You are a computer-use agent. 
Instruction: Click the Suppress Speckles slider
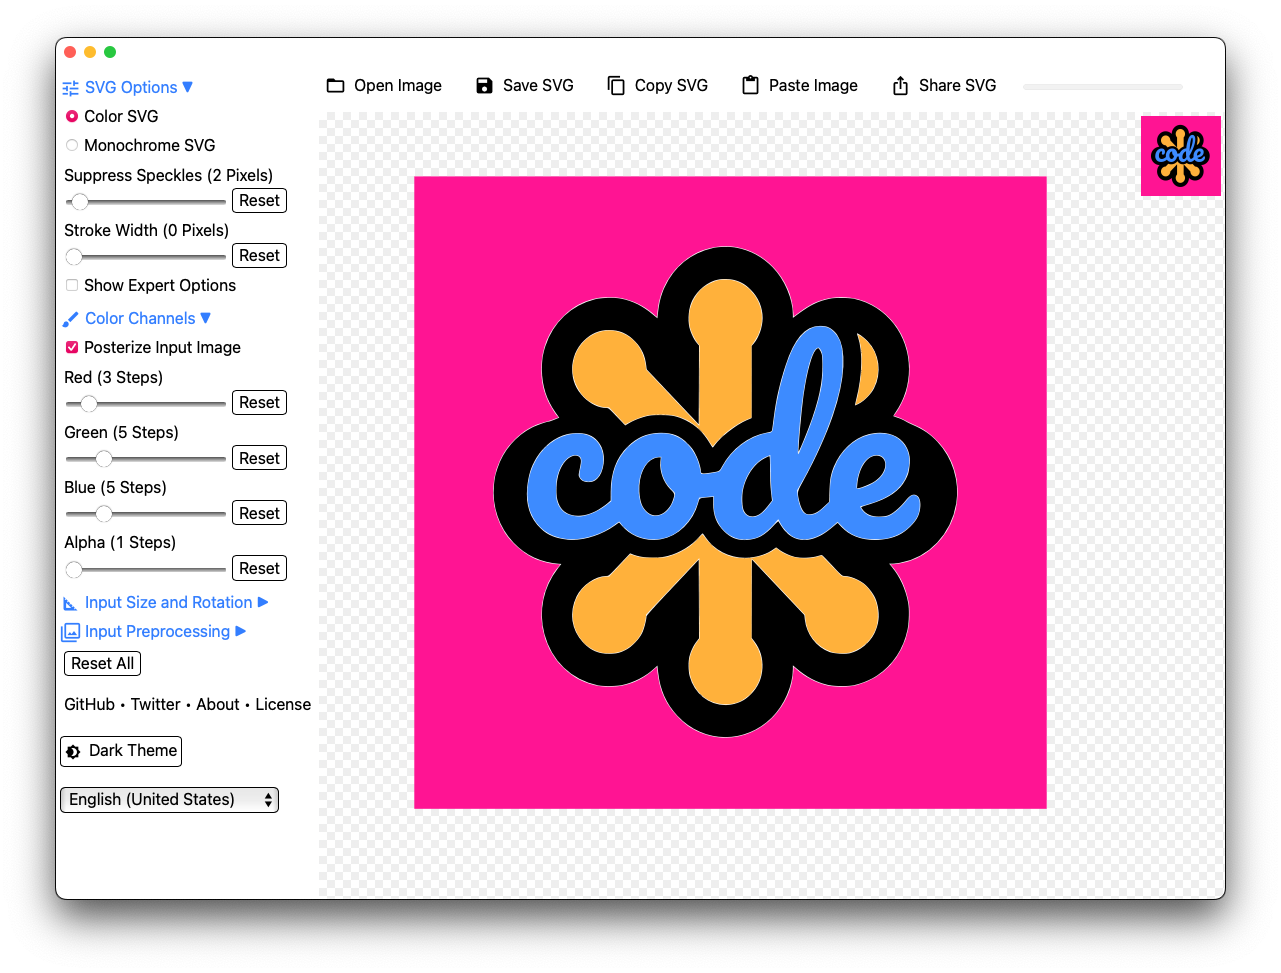click(x=145, y=202)
